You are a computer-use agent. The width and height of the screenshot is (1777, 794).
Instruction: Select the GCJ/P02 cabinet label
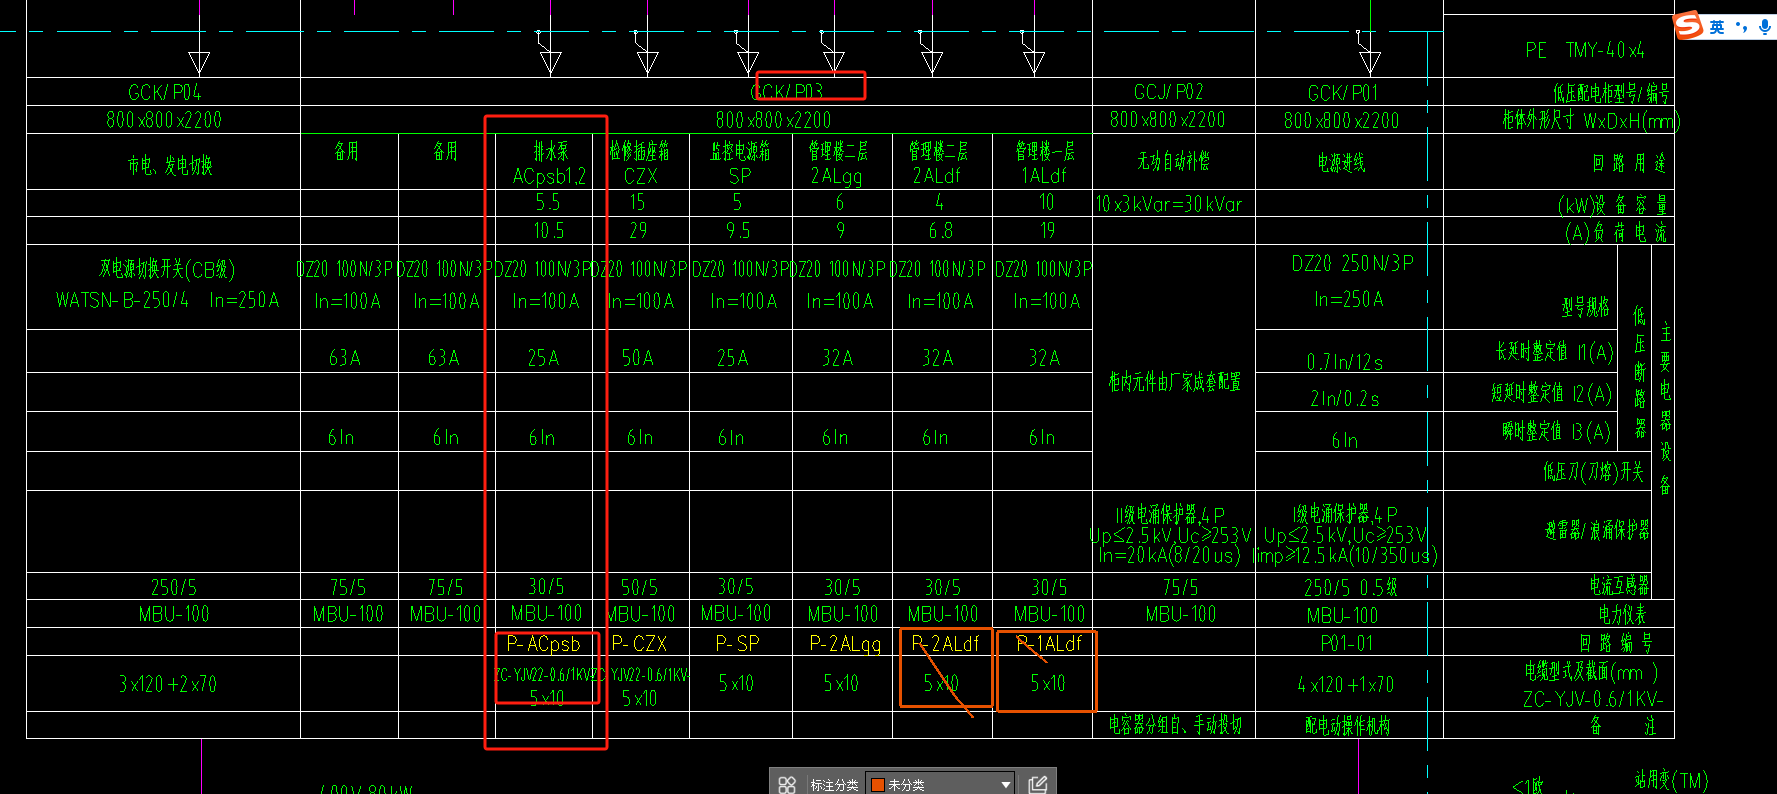[1168, 92]
